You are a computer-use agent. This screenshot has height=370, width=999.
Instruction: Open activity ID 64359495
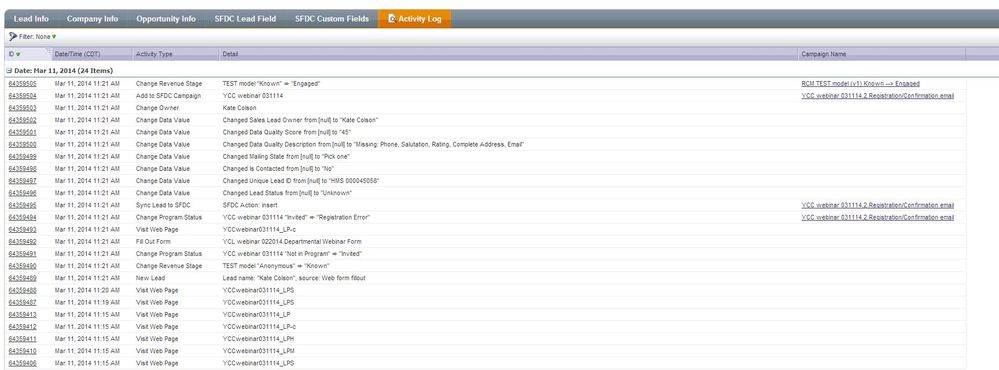coord(22,205)
